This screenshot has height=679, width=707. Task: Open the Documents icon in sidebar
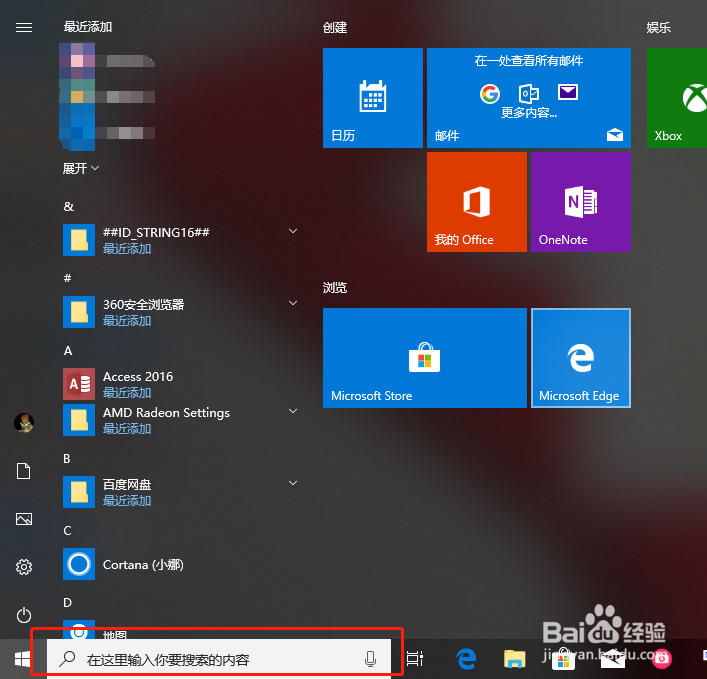coord(24,471)
